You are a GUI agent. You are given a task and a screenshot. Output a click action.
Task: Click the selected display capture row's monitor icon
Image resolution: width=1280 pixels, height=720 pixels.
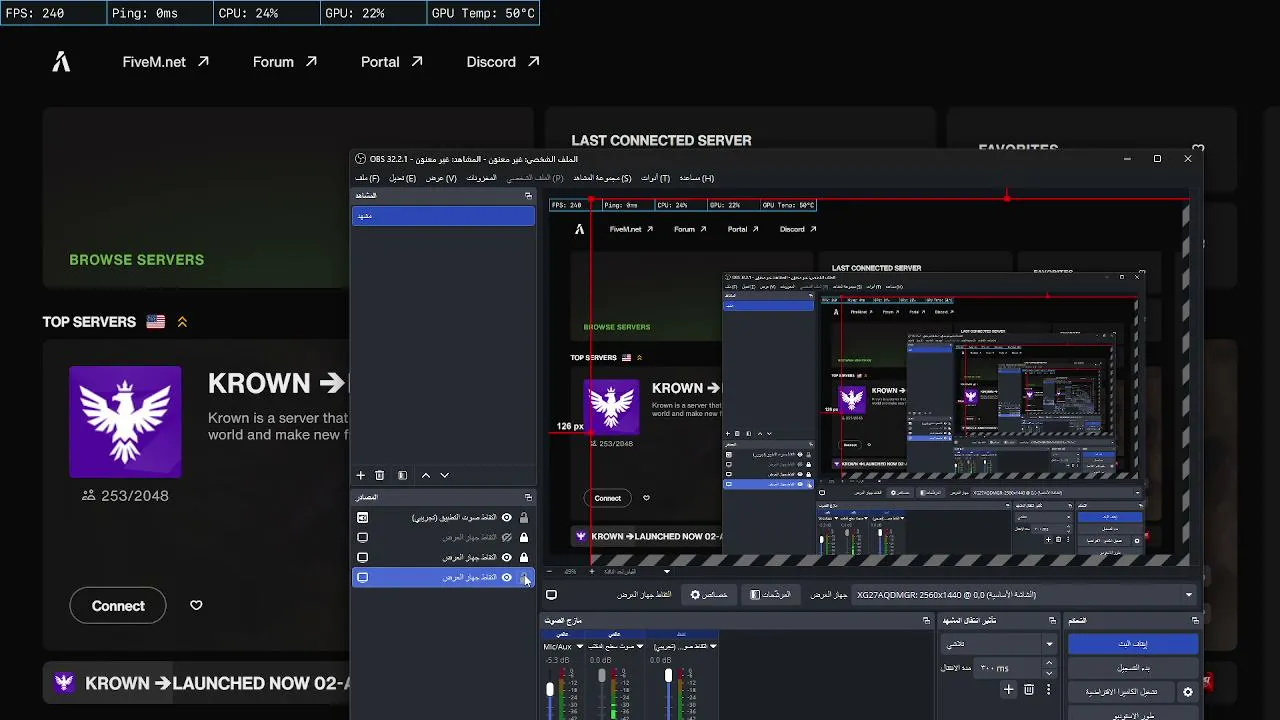(363, 578)
